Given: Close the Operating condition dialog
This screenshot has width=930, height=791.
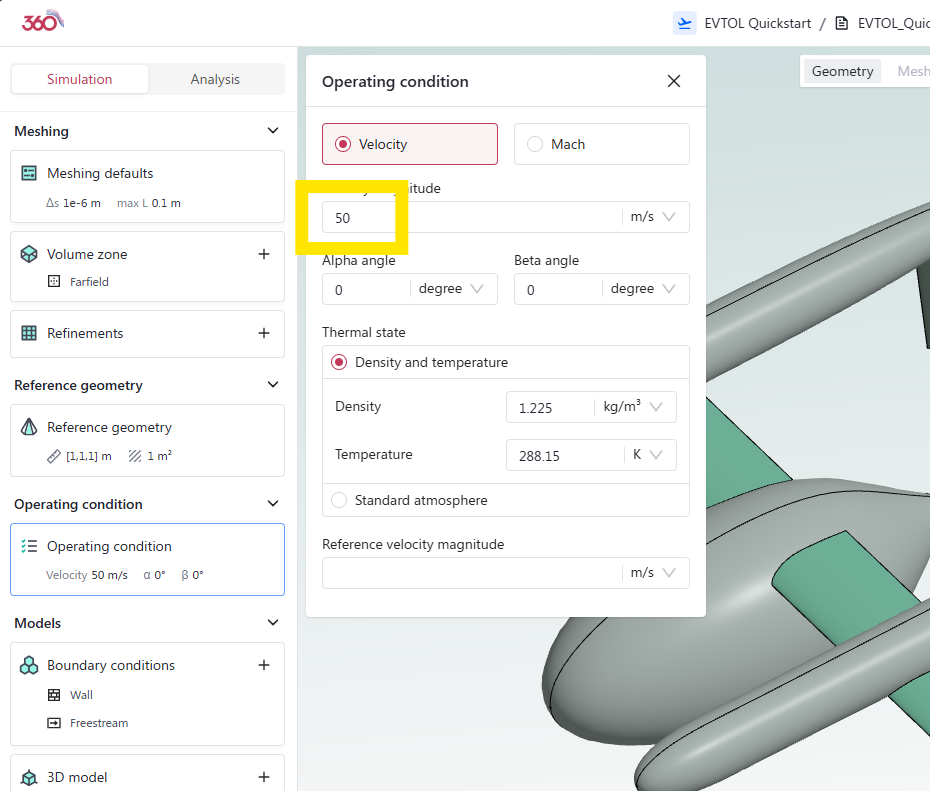Looking at the screenshot, I should [674, 81].
